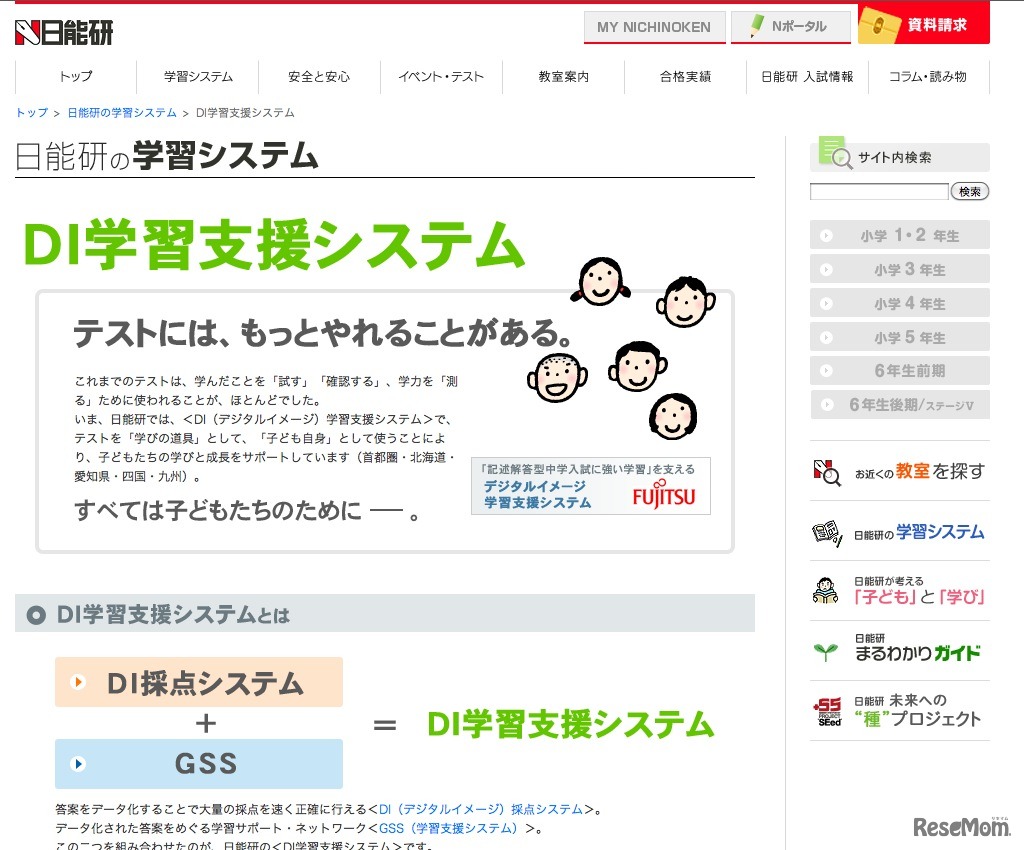
Task: Click orange arrow icon on DI採点システム
Action: 78,682
